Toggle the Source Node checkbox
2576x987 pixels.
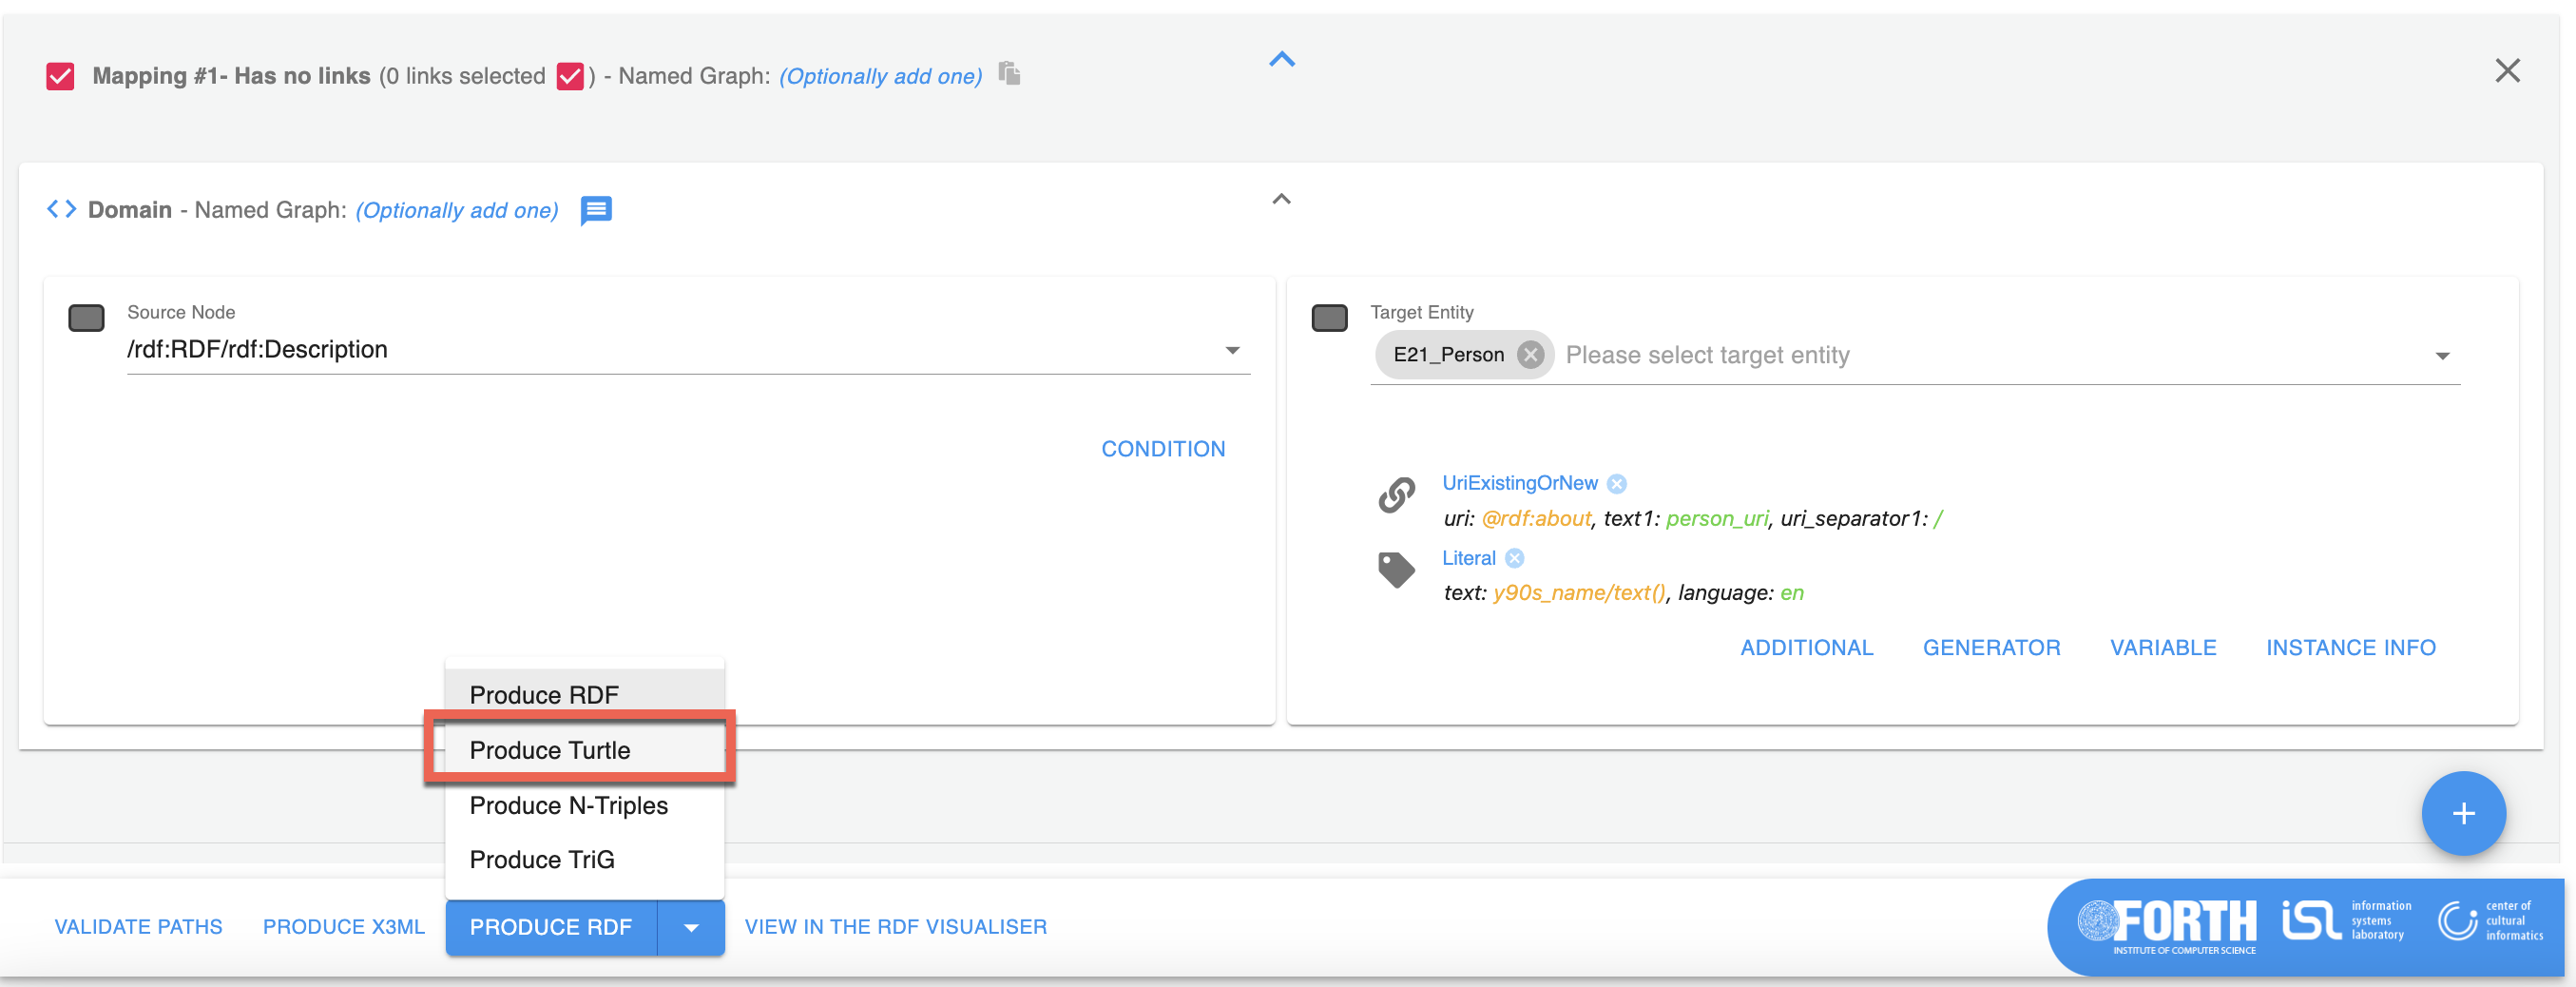click(x=86, y=319)
